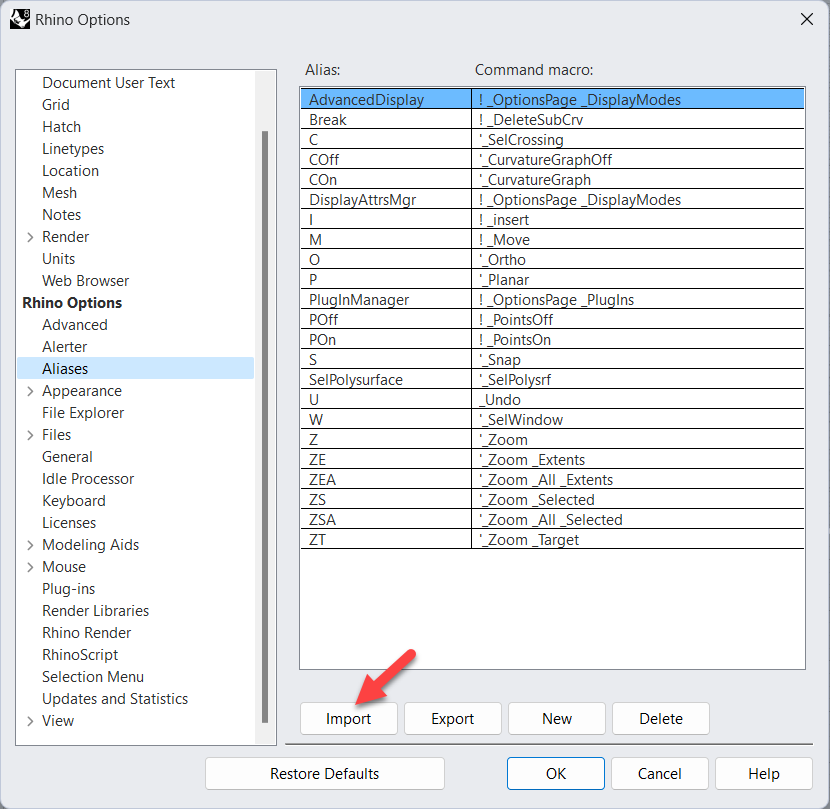Delete the selected alias

point(661,718)
